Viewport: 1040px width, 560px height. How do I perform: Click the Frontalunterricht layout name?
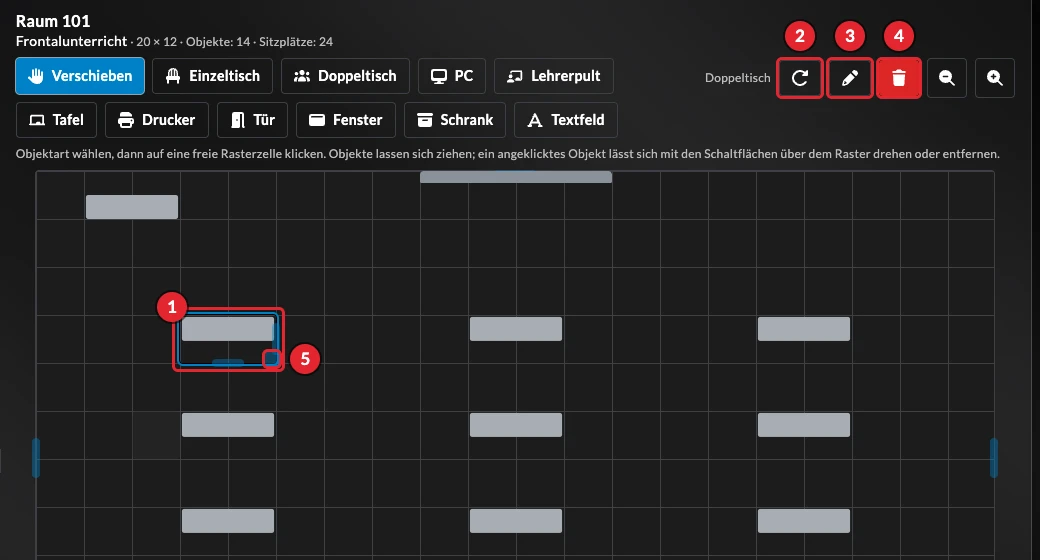click(72, 41)
